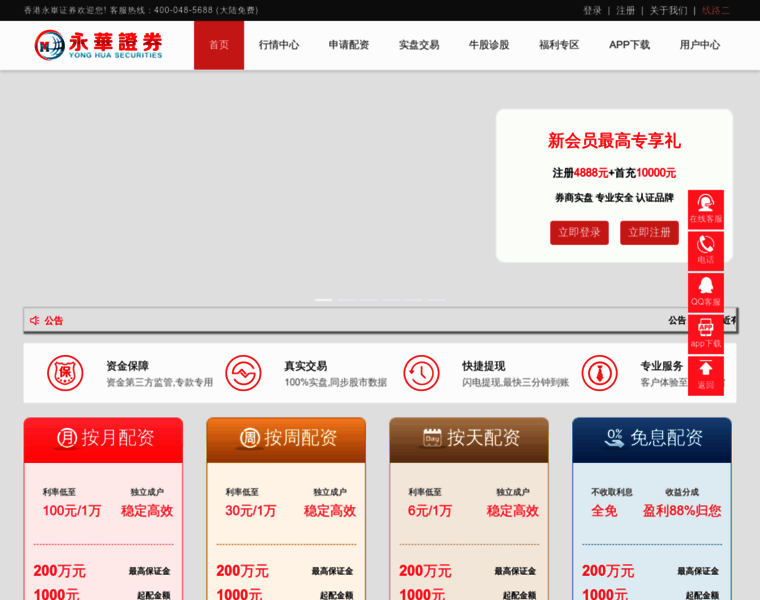This screenshot has height=600, width=760.
Task: Click the 6元/1万 rate text
Action: coord(429,511)
